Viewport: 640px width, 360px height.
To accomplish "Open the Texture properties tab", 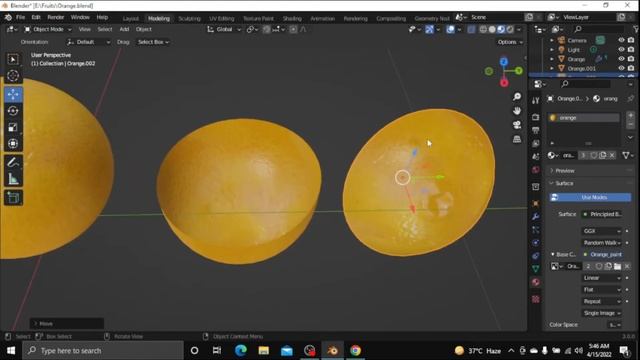I will [x=536, y=299].
